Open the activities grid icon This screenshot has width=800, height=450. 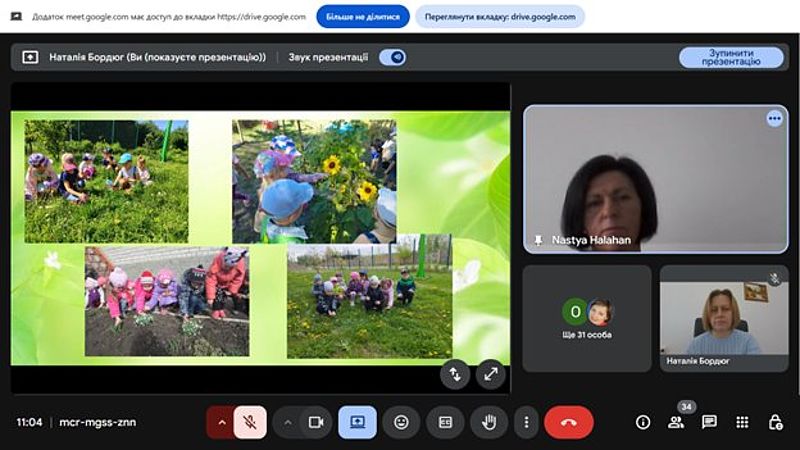click(x=742, y=422)
